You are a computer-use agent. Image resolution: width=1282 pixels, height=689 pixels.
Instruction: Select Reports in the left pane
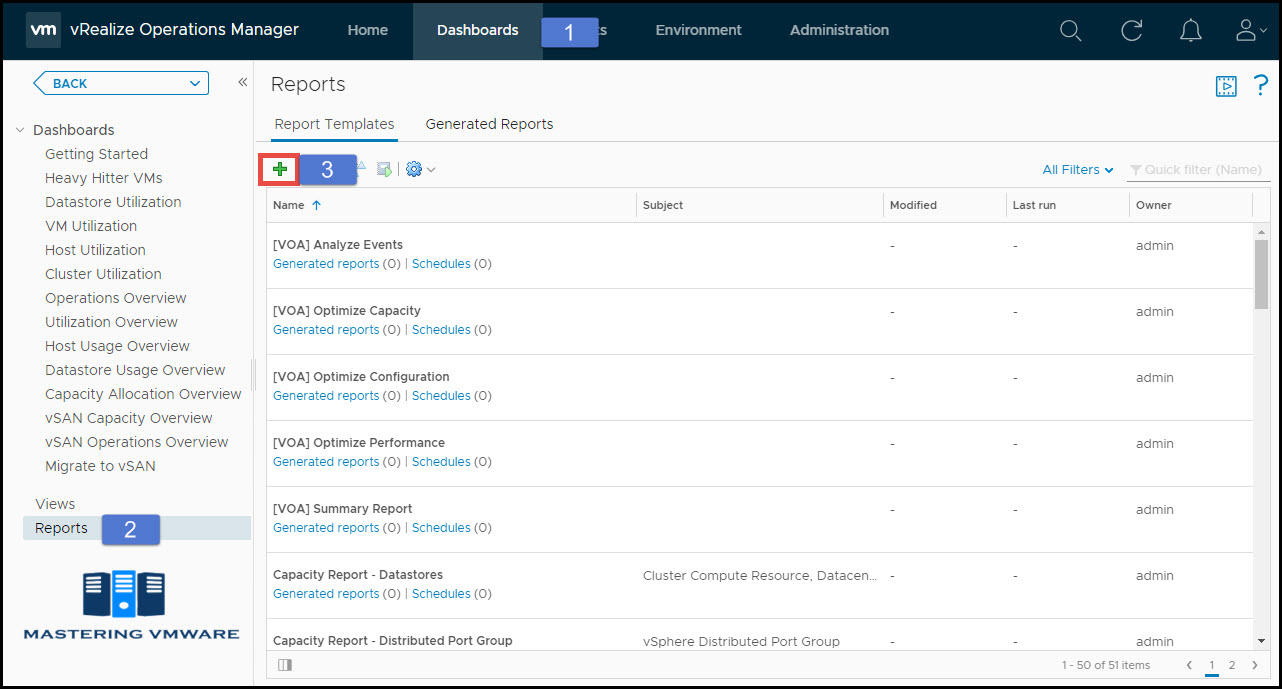(137, 528)
